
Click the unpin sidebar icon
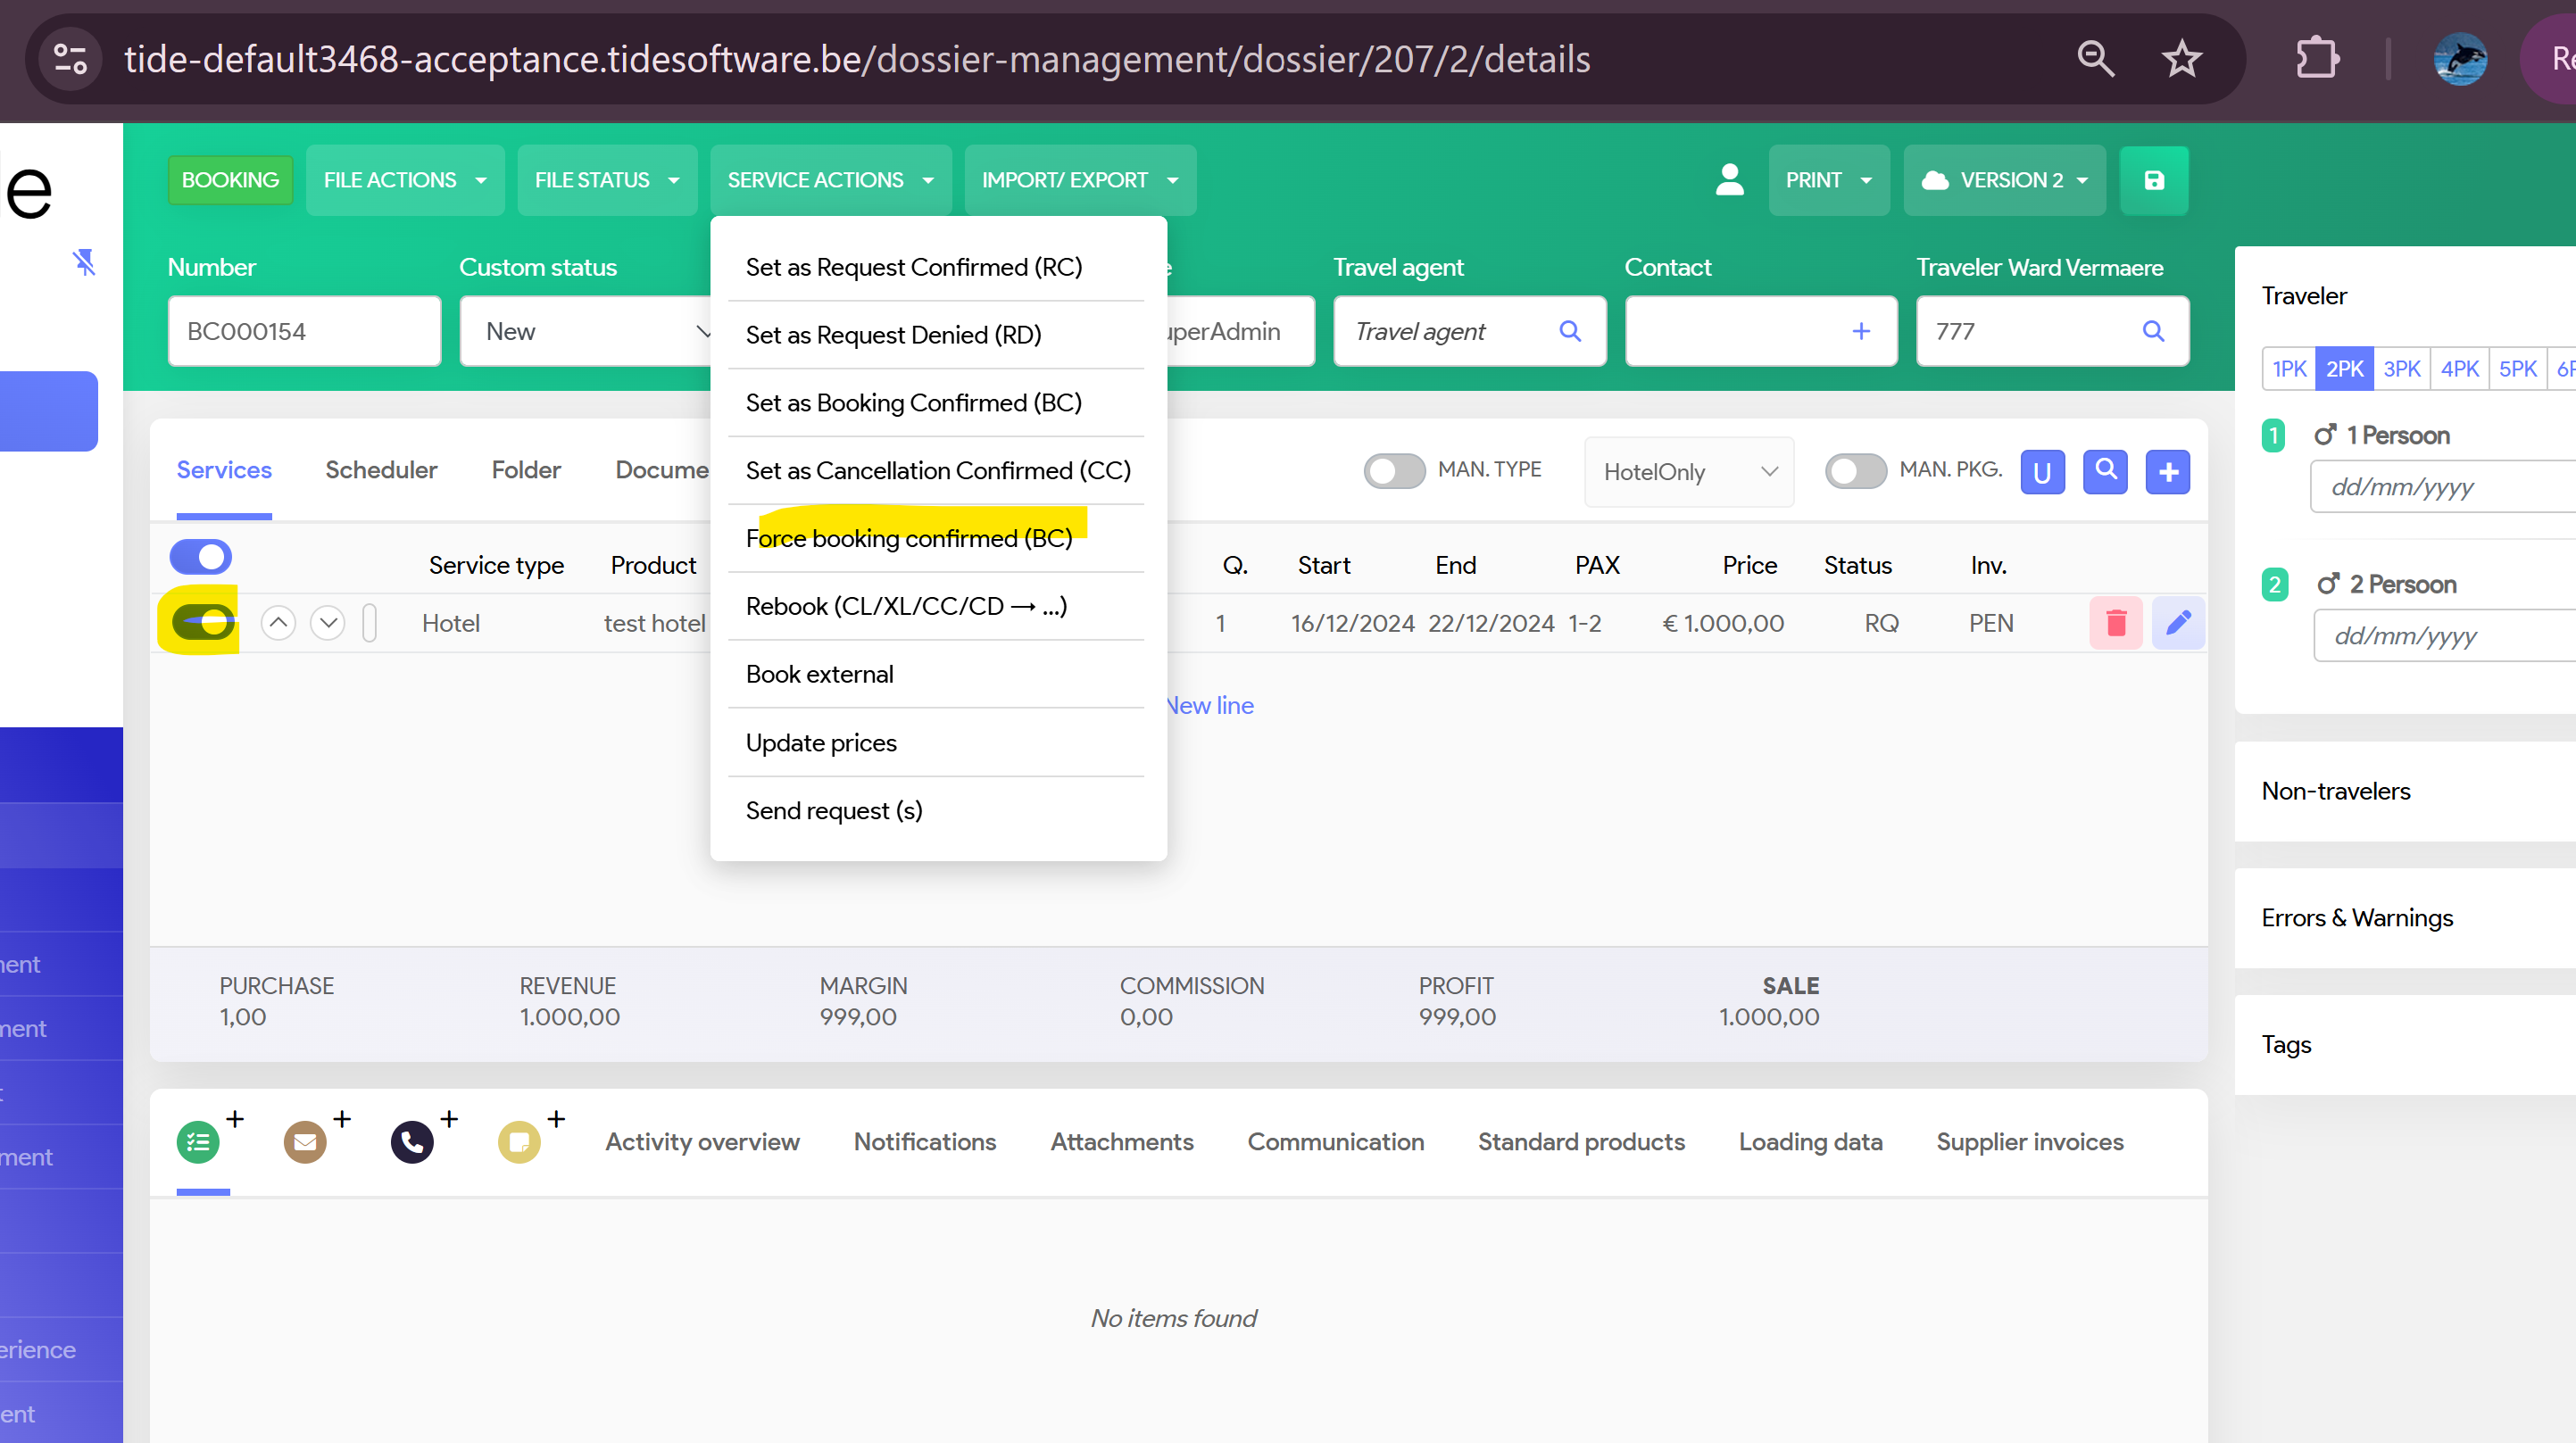coord(84,262)
